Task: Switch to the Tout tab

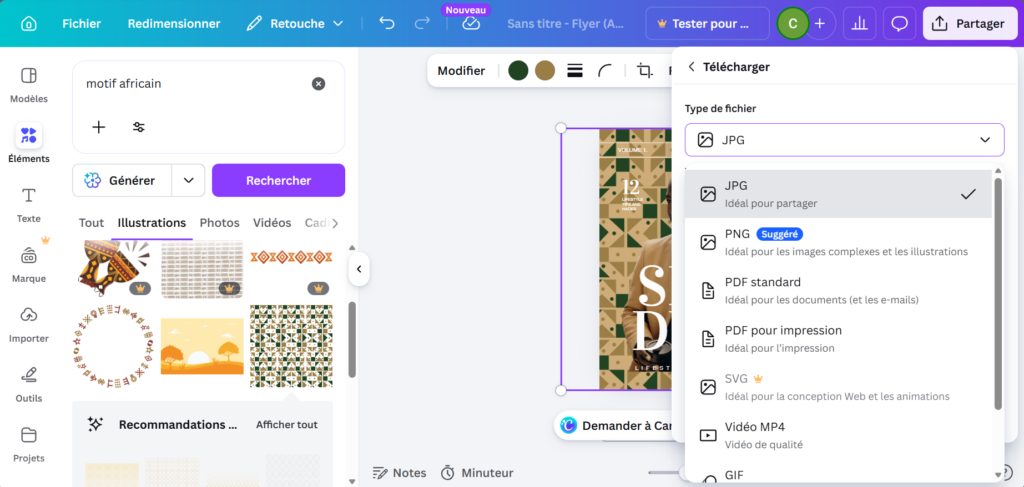Action: (x=91, y=223)
